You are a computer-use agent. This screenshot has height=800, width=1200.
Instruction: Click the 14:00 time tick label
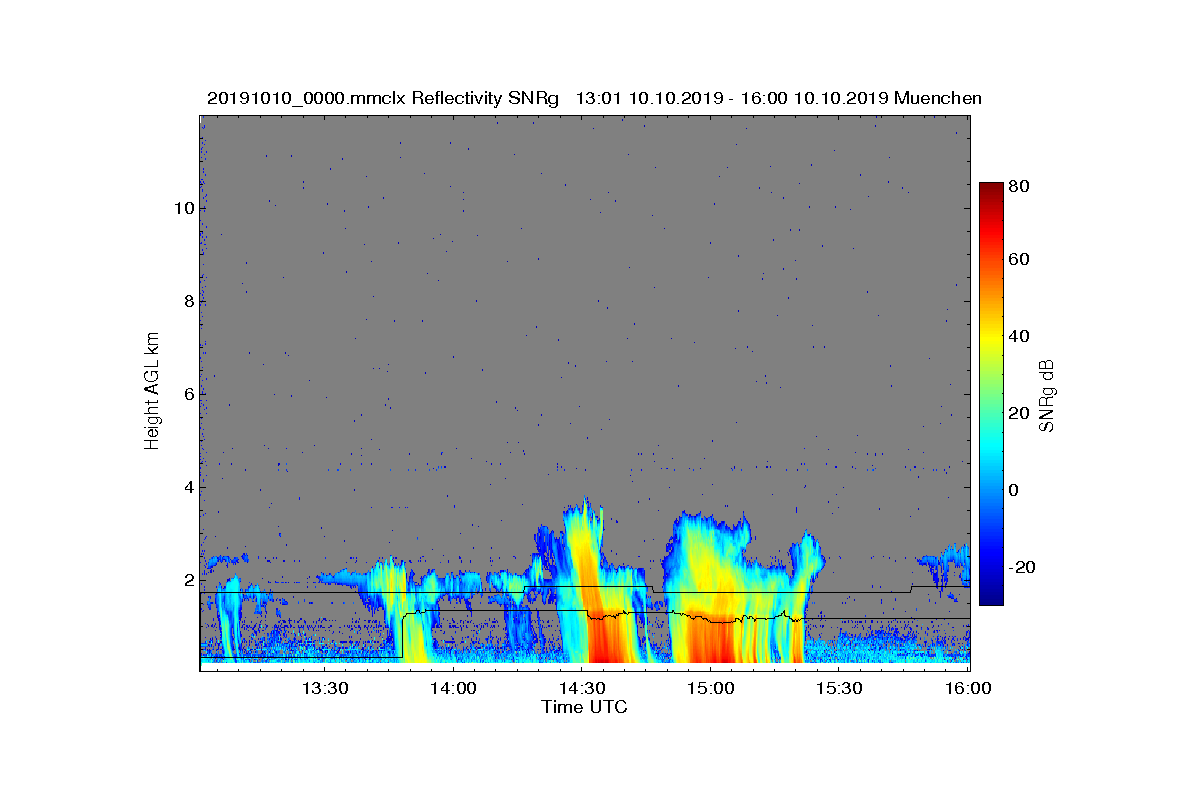point(454,689)
